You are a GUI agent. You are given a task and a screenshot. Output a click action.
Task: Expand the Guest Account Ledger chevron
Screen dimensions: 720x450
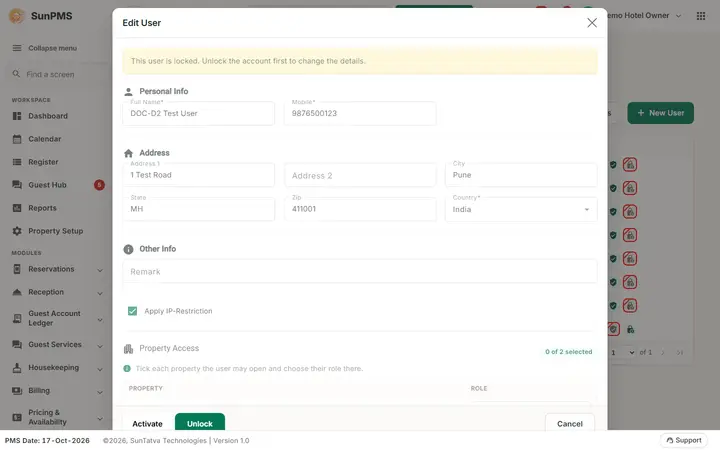(x=100, y=320)
